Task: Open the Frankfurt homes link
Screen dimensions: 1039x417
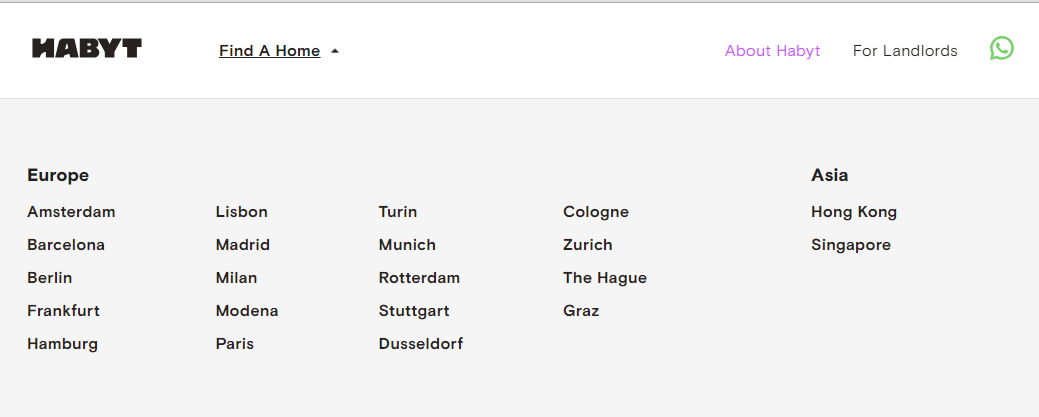Action: click(x=63, y=311)
